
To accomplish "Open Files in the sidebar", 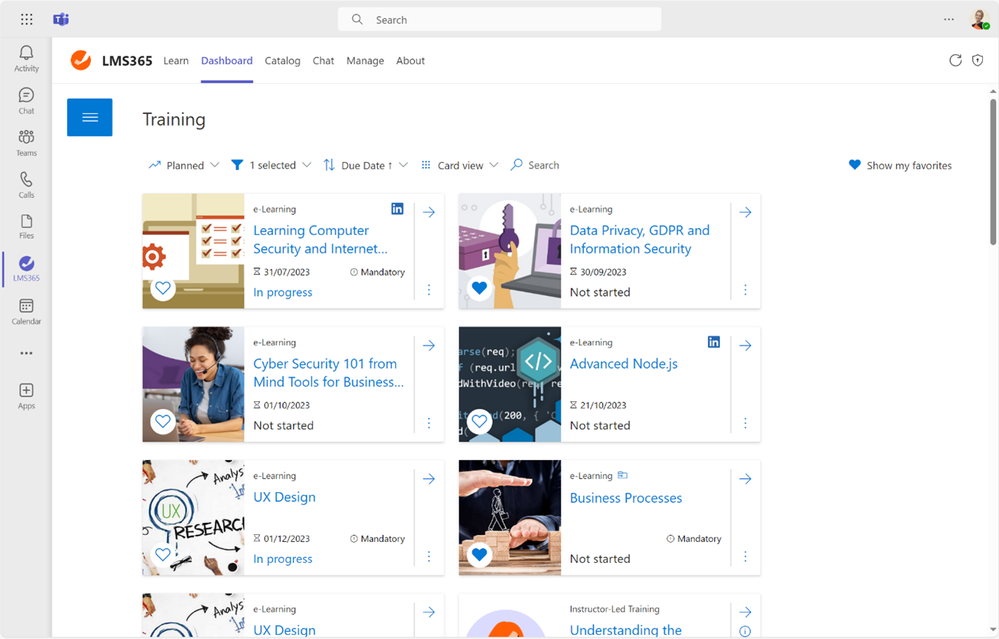I will [26, 227].
